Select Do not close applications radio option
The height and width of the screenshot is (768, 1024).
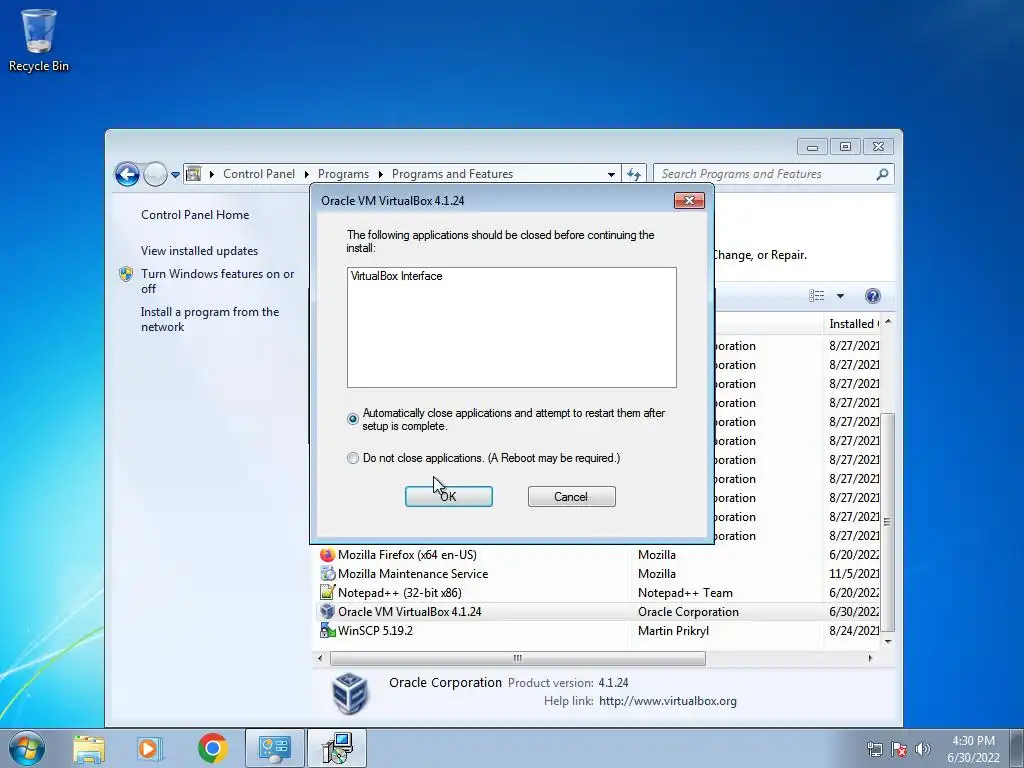353,458
